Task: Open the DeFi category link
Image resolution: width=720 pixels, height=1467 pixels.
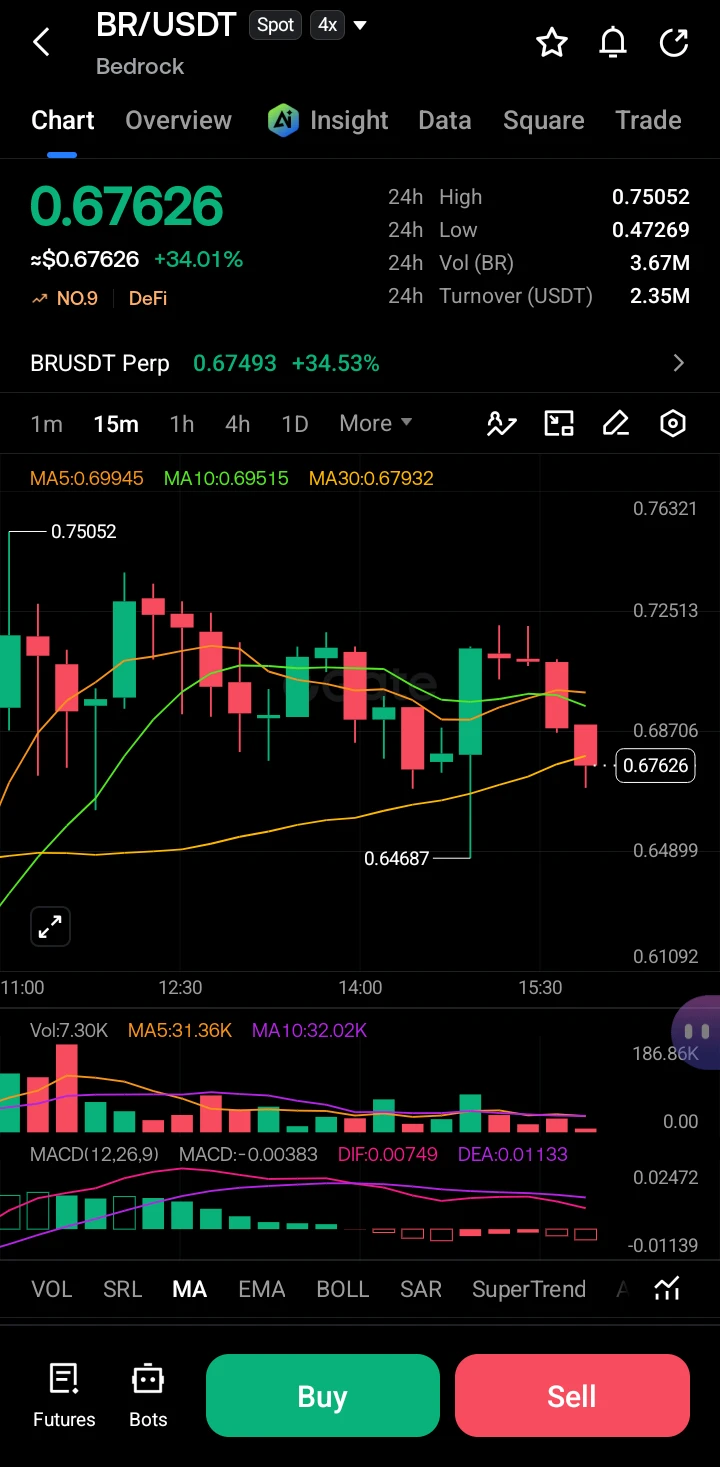Action: point(148,298)
